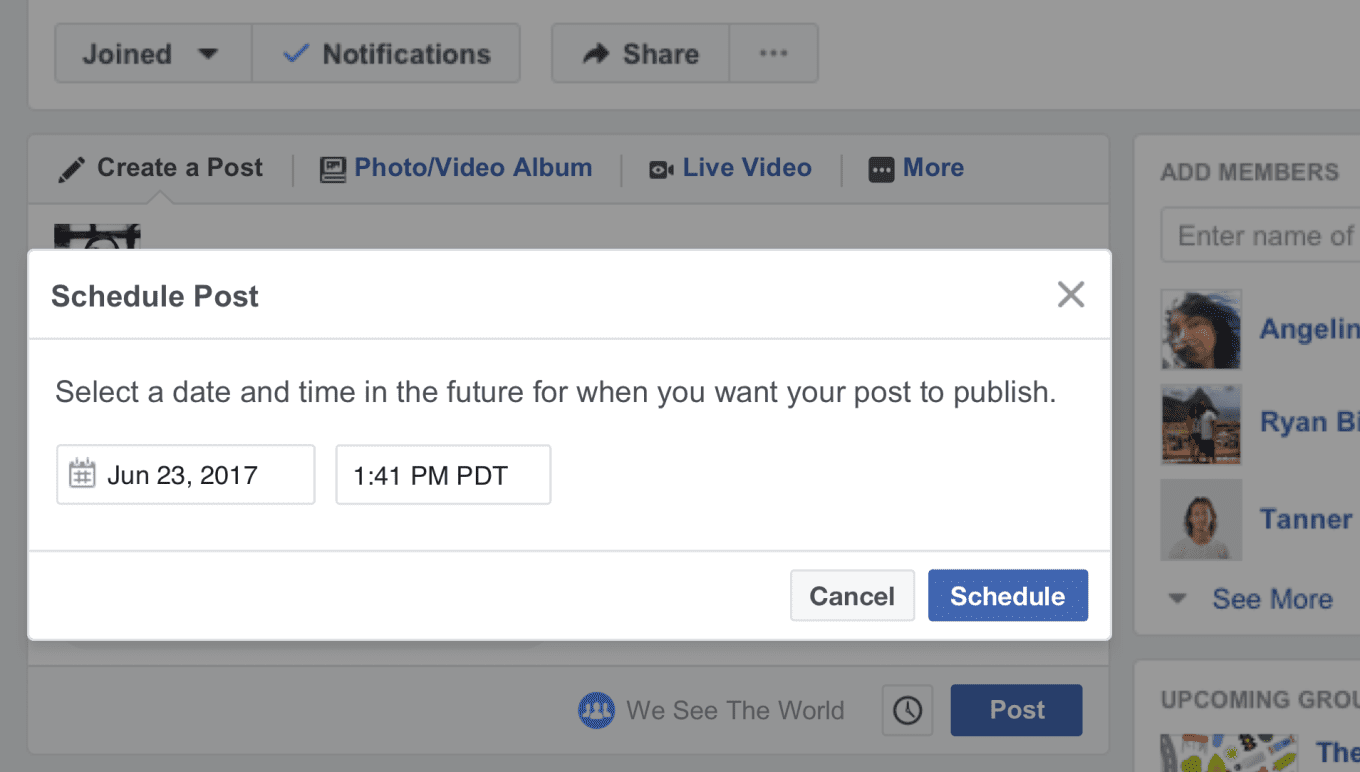This screenshot has height=772, width=1360.
Task: Click the We See The World group icon
Action: [x=595, y=710]
